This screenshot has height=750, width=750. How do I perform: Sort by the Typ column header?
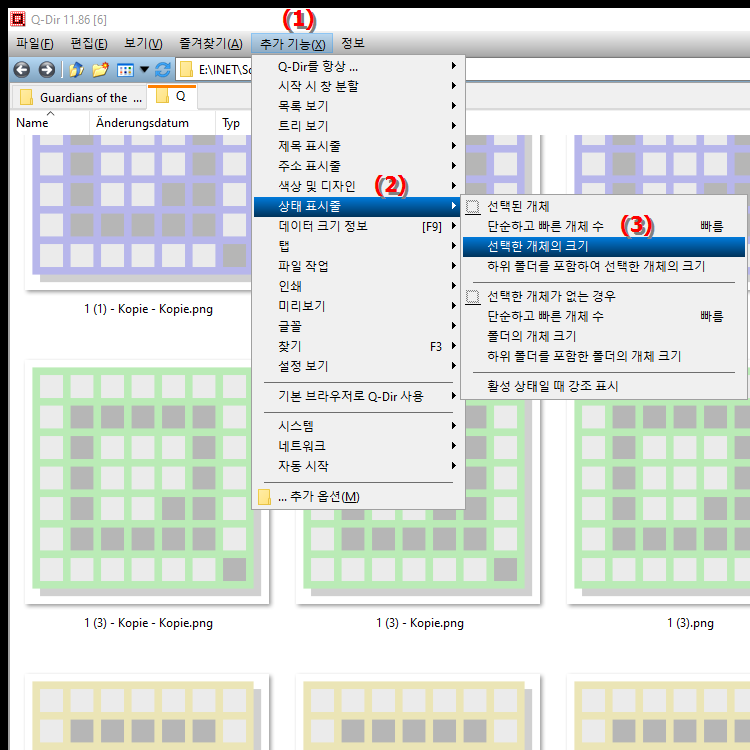233,123
